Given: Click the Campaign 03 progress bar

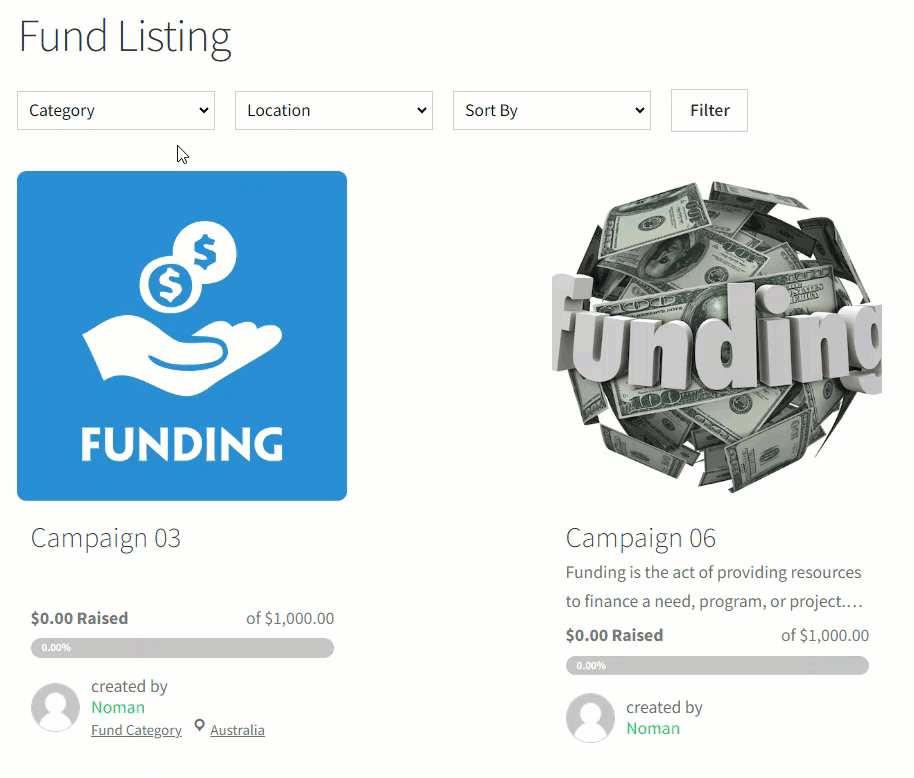Looking at the screenshot, I should click(x=182, y=648).
